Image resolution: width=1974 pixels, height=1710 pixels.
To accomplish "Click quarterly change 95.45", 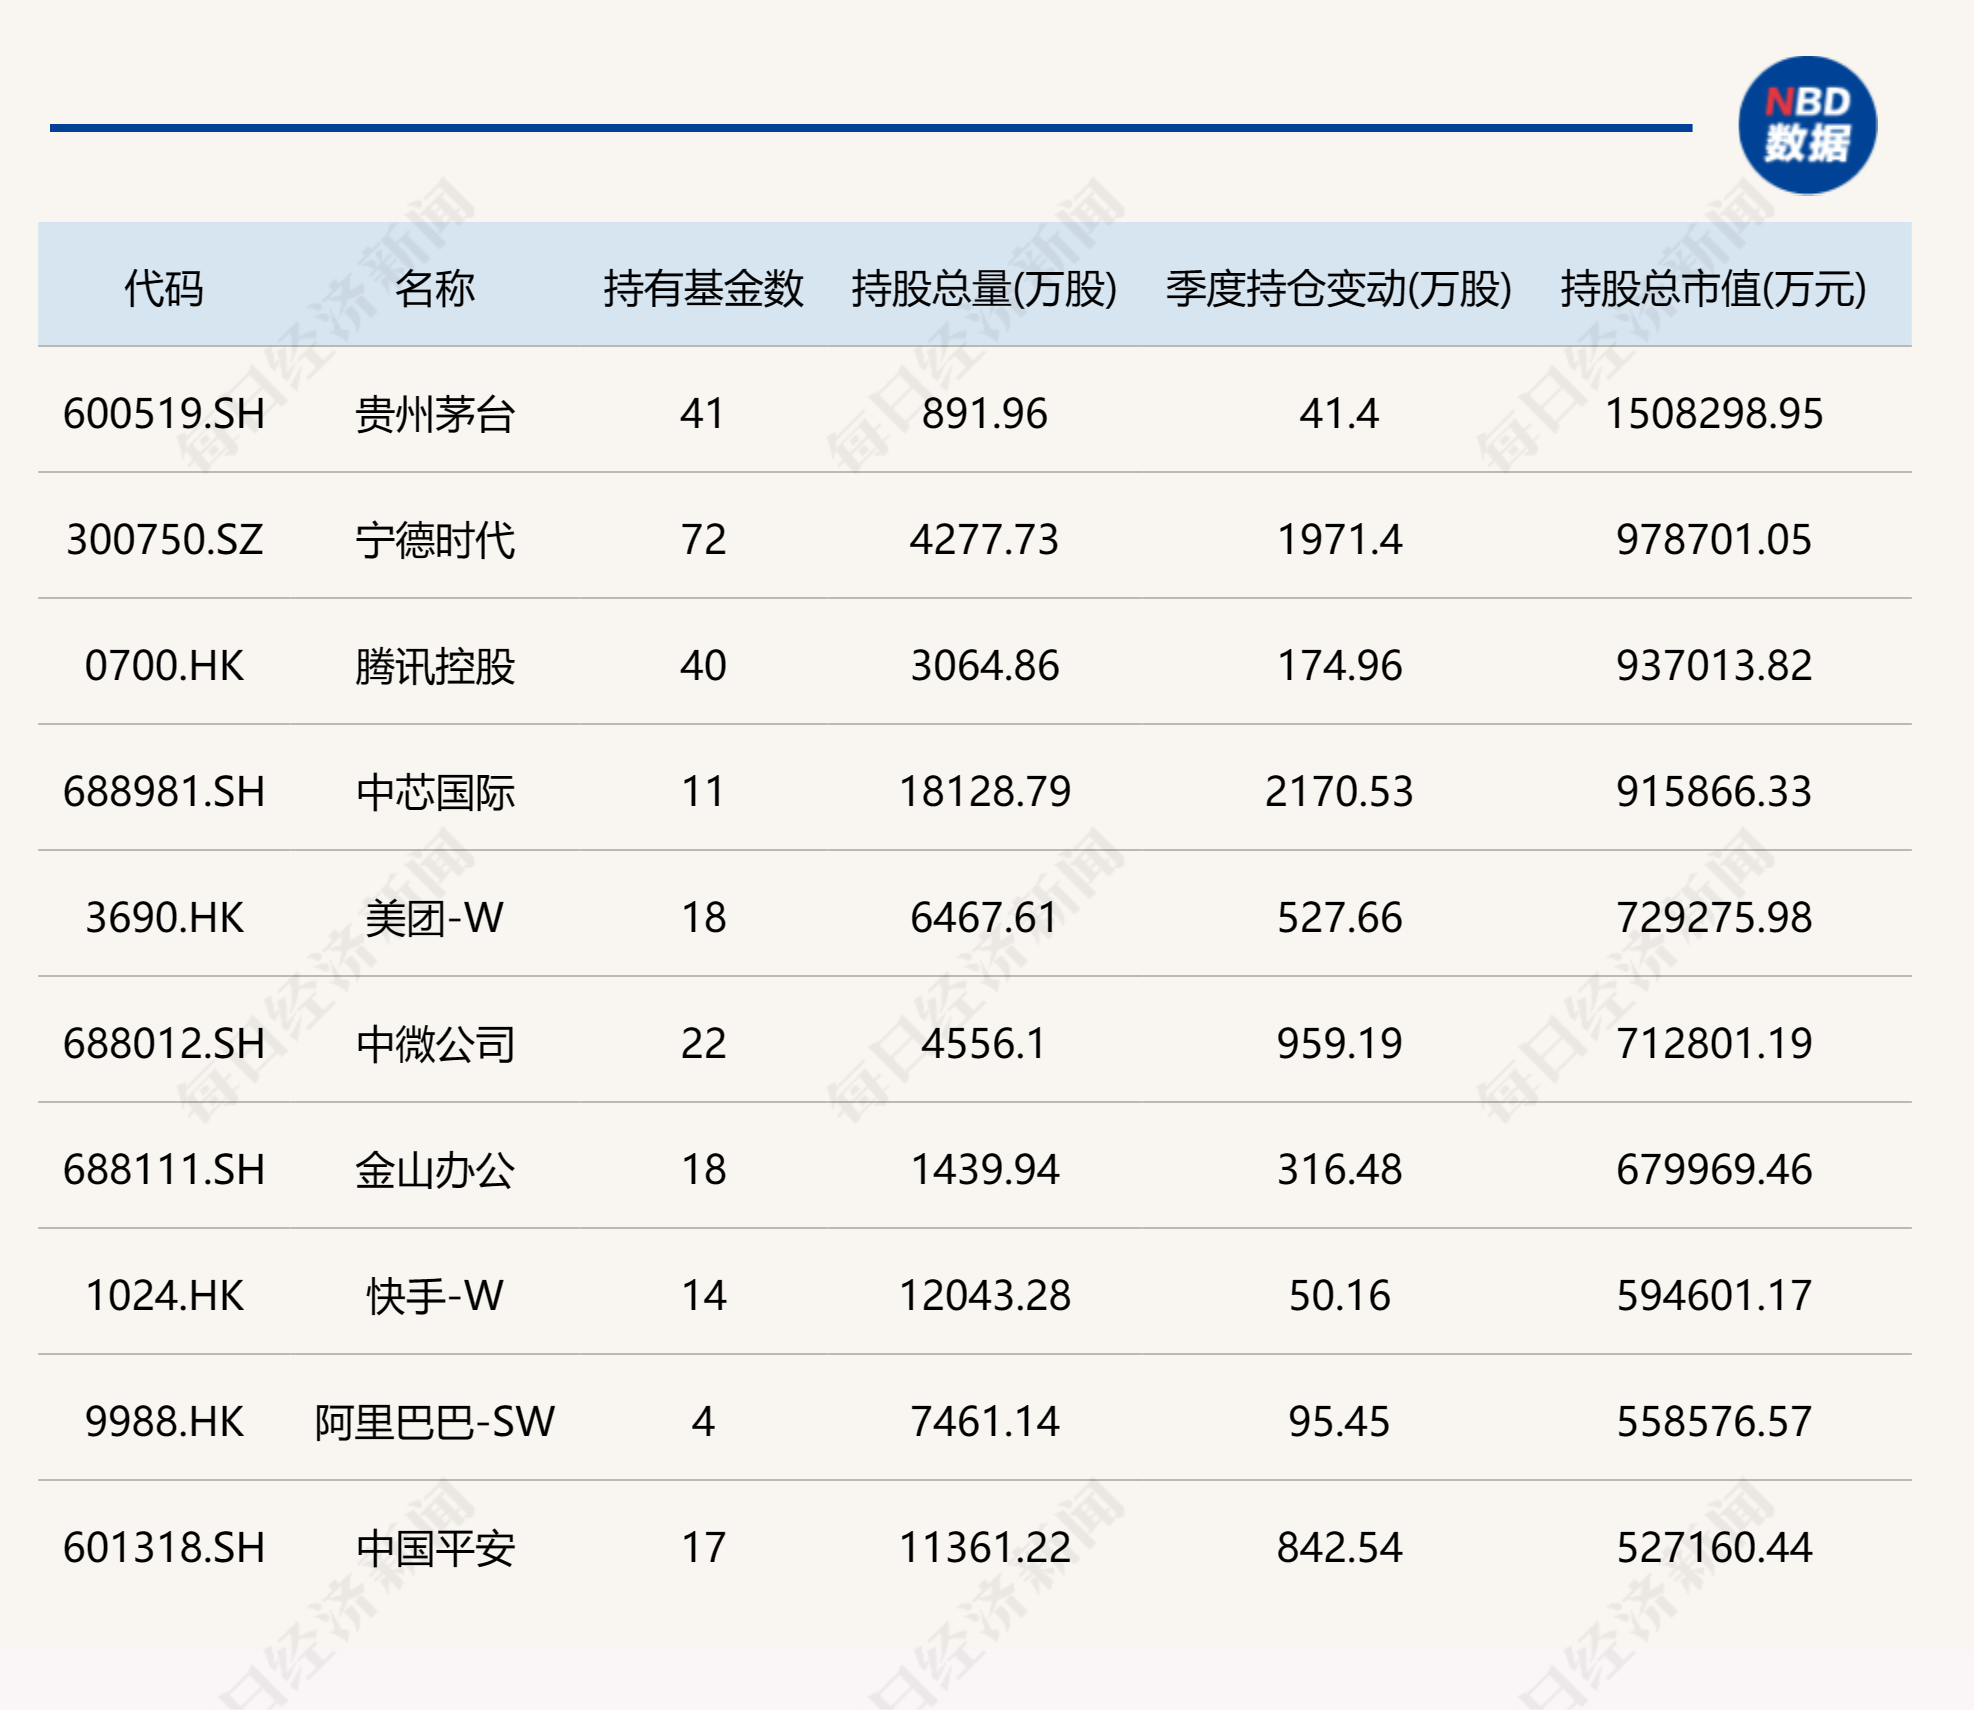I will point(1339,1422).
